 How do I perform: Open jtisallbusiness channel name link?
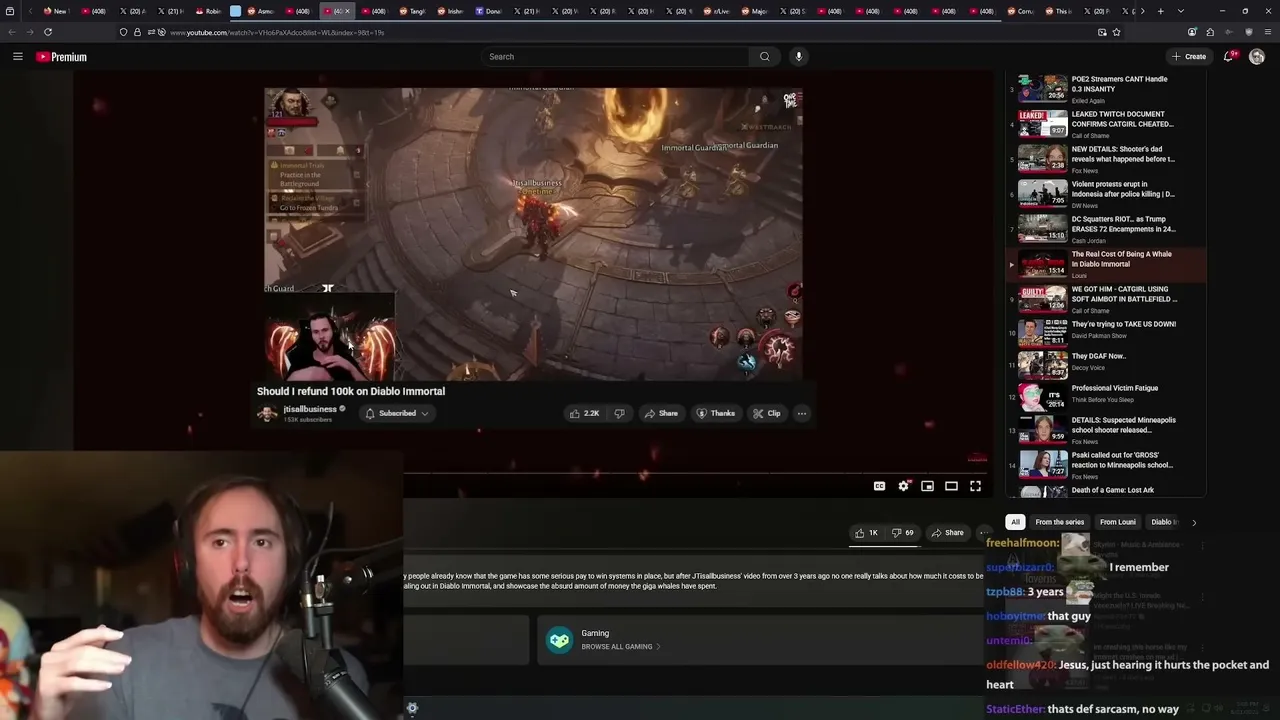(310, 409)
